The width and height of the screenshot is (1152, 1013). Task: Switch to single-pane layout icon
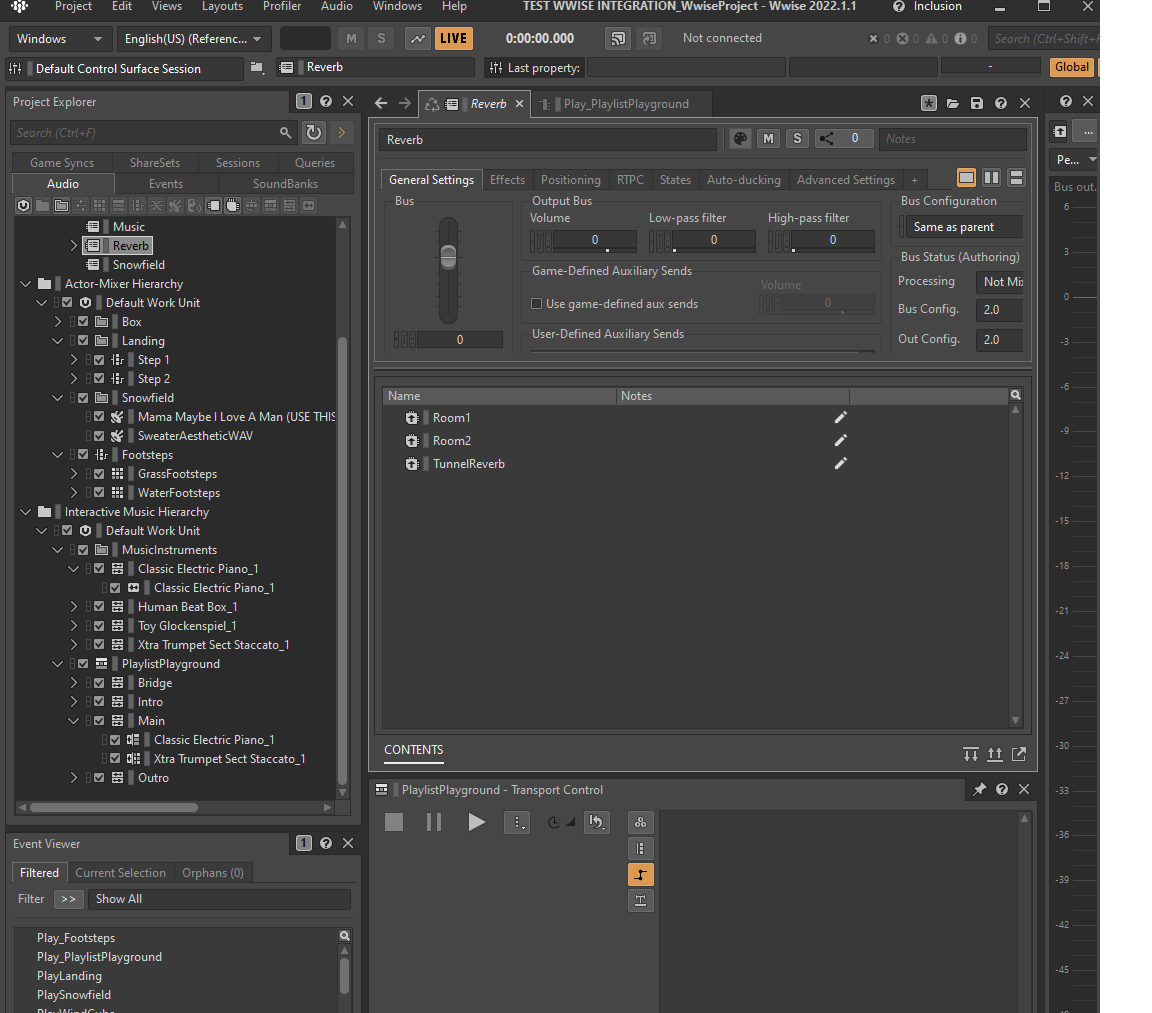coord(966,178)
